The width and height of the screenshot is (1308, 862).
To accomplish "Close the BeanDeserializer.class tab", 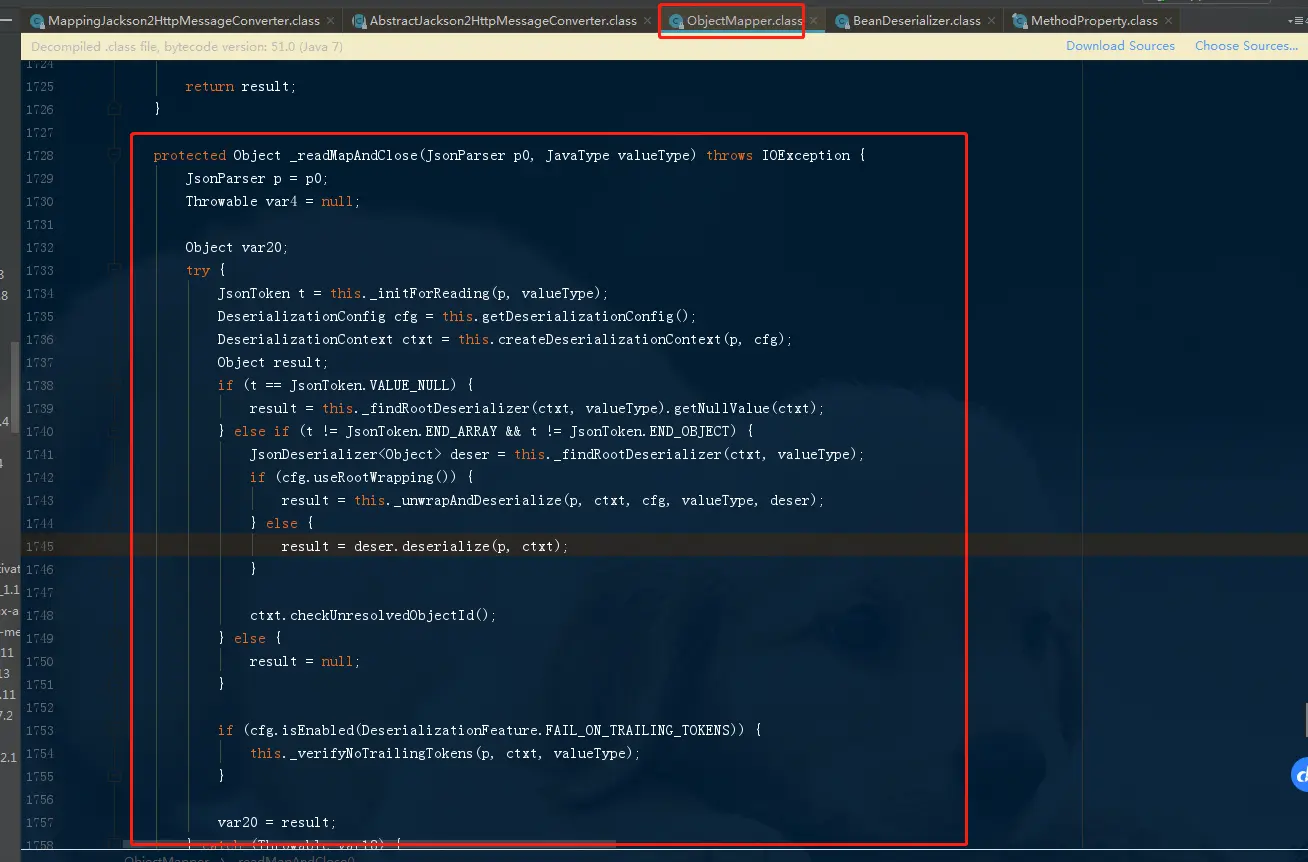I will pyautogui.click(x=991, y=21).
